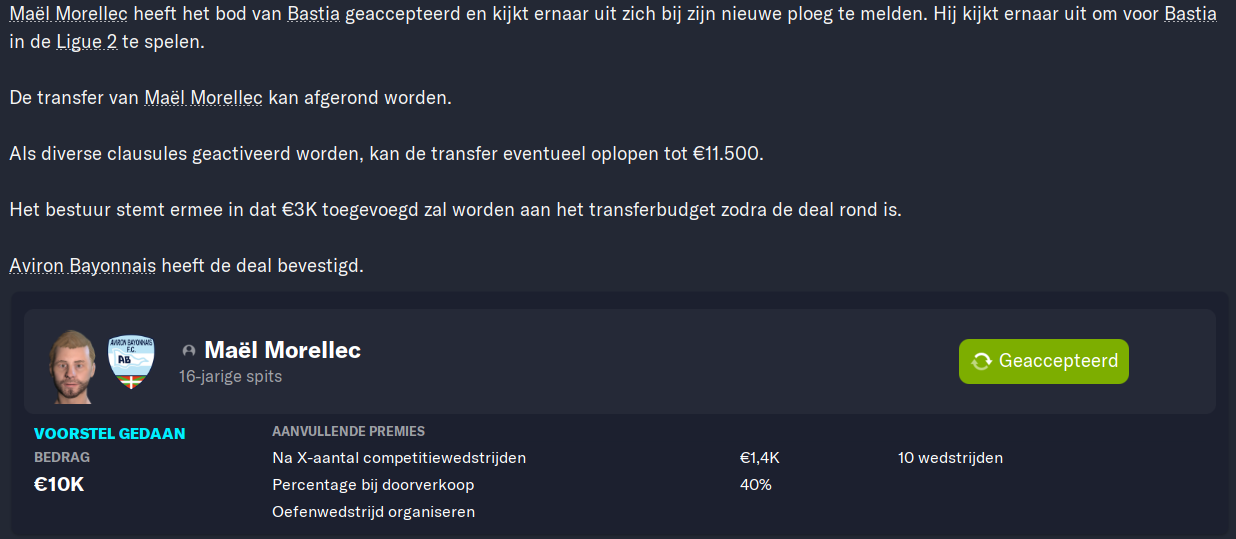This screenshot has width=1236, height=539.
Task: Open Maël Morellec link starting the first sentence
Action: 68,15
